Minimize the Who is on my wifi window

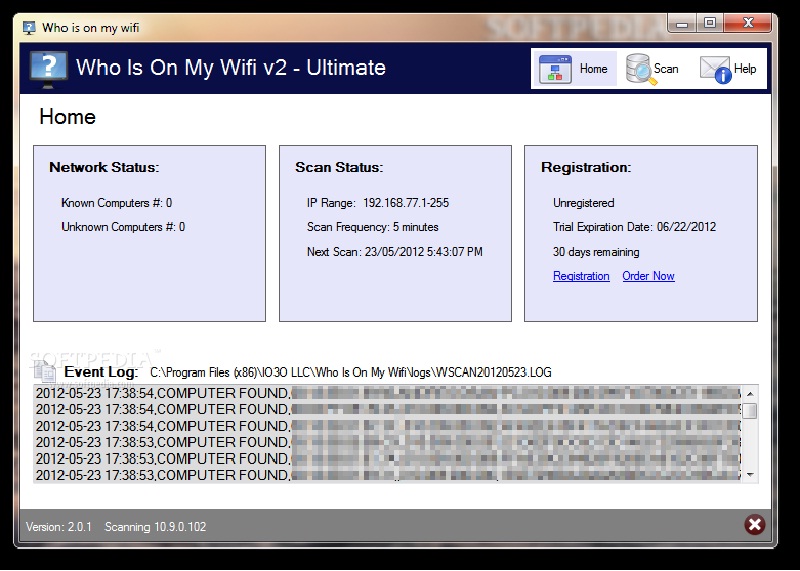tap(683, 23)
